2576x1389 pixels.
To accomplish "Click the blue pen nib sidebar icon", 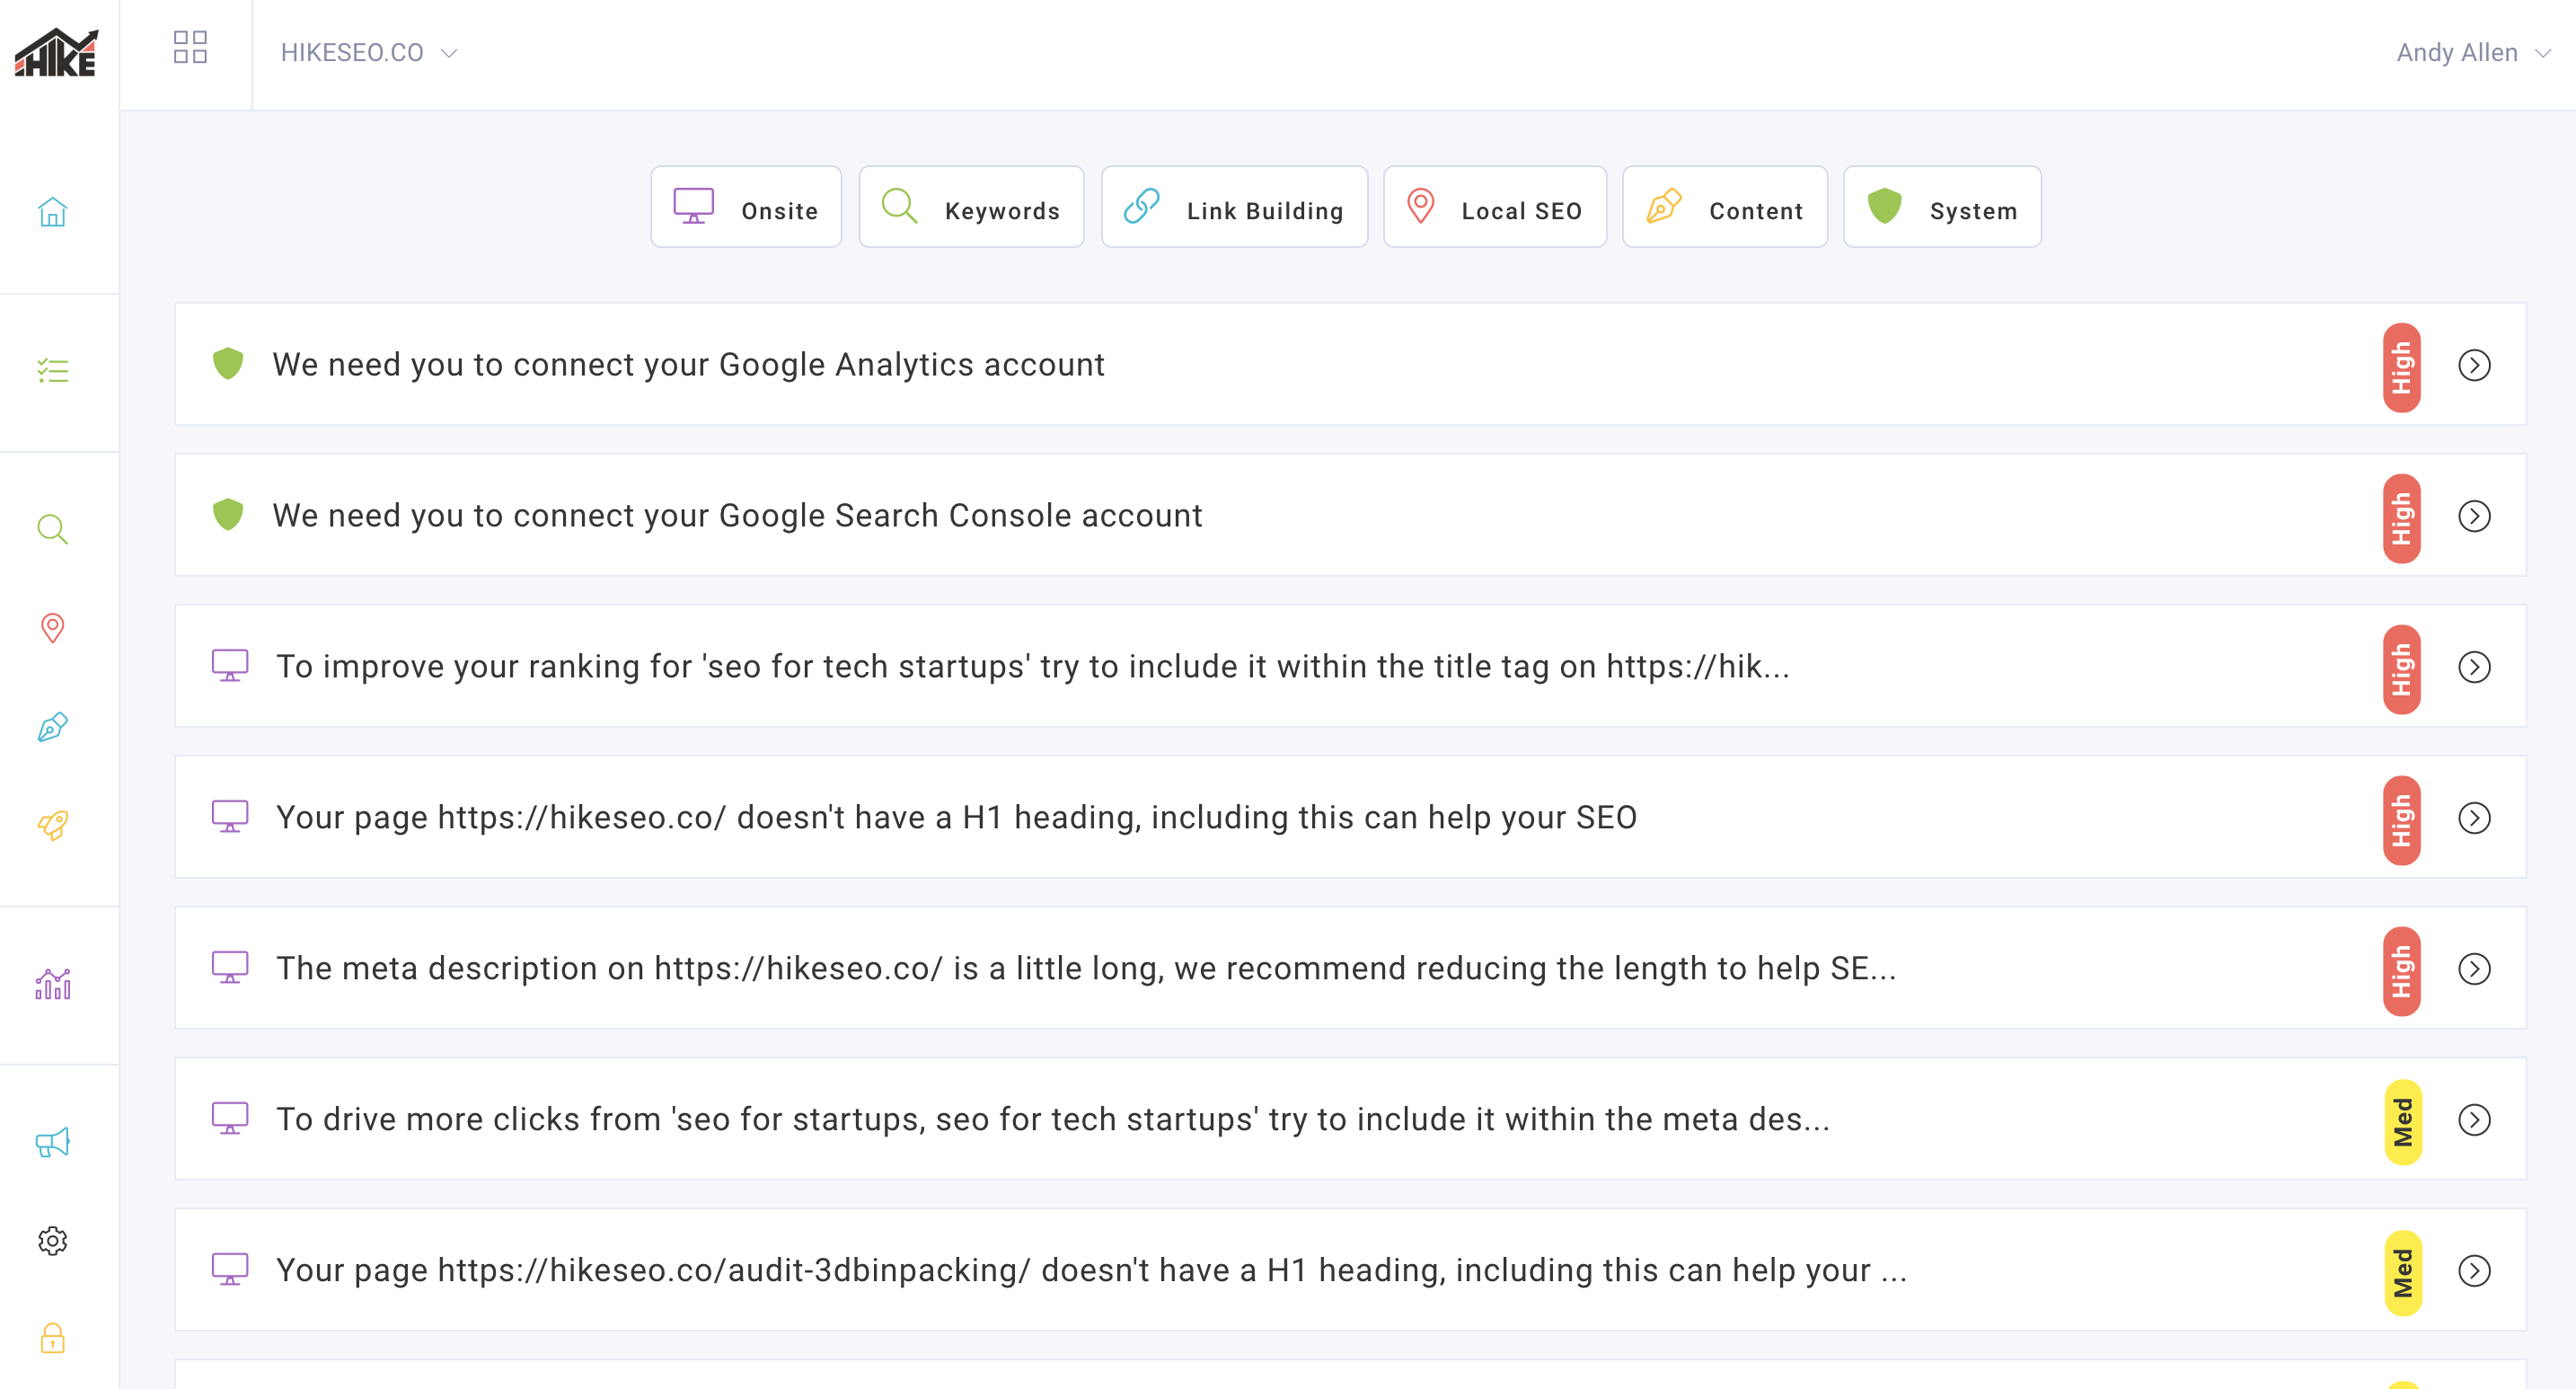I will (53, 727).
